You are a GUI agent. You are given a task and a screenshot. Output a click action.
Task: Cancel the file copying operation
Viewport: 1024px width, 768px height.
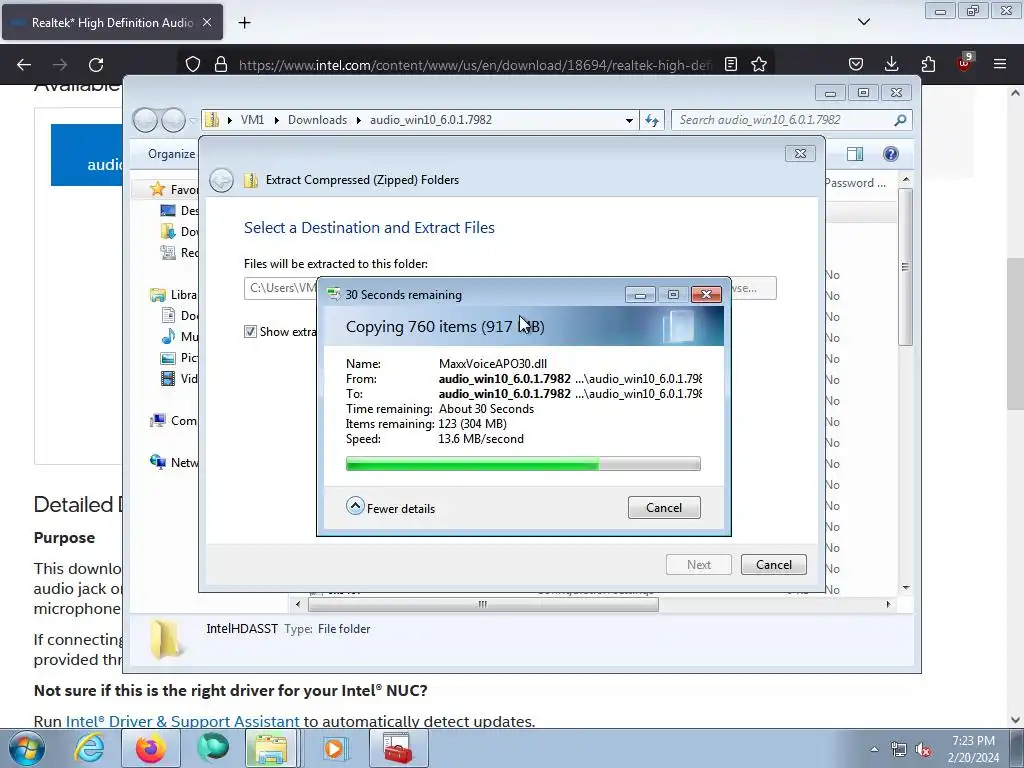tap(664, 507)
